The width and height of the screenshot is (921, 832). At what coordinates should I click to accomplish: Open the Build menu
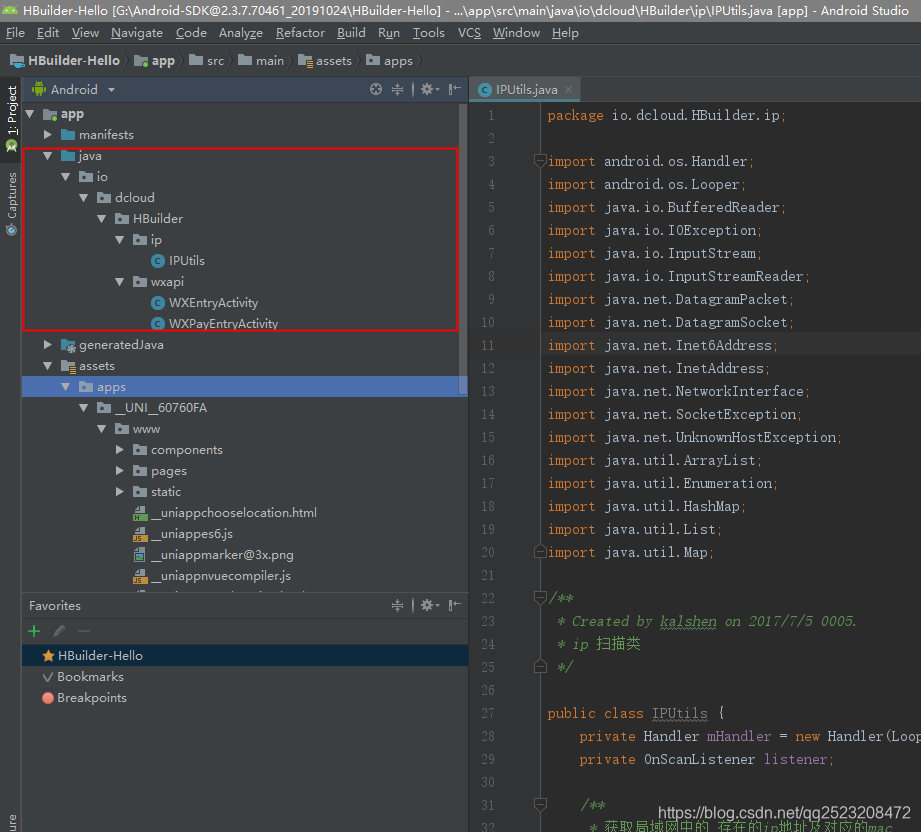tap(351, 33)
